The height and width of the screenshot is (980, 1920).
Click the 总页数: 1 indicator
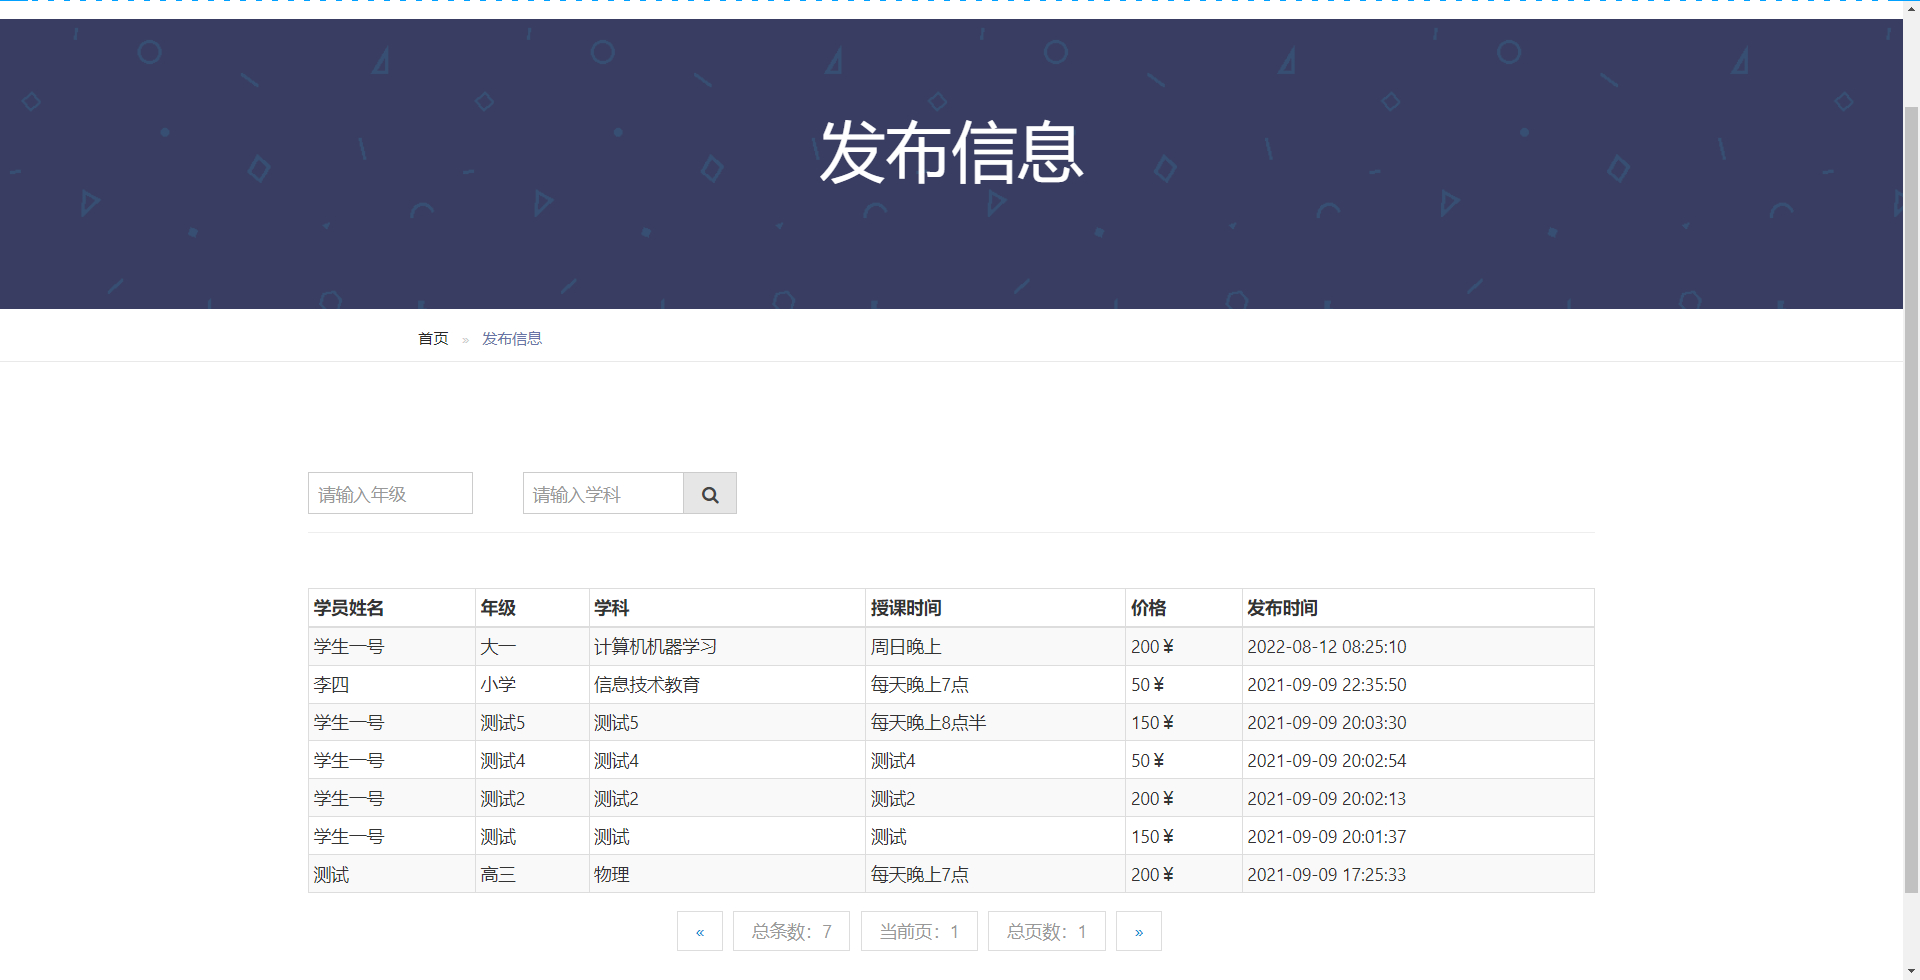(x=1046, y=931)
